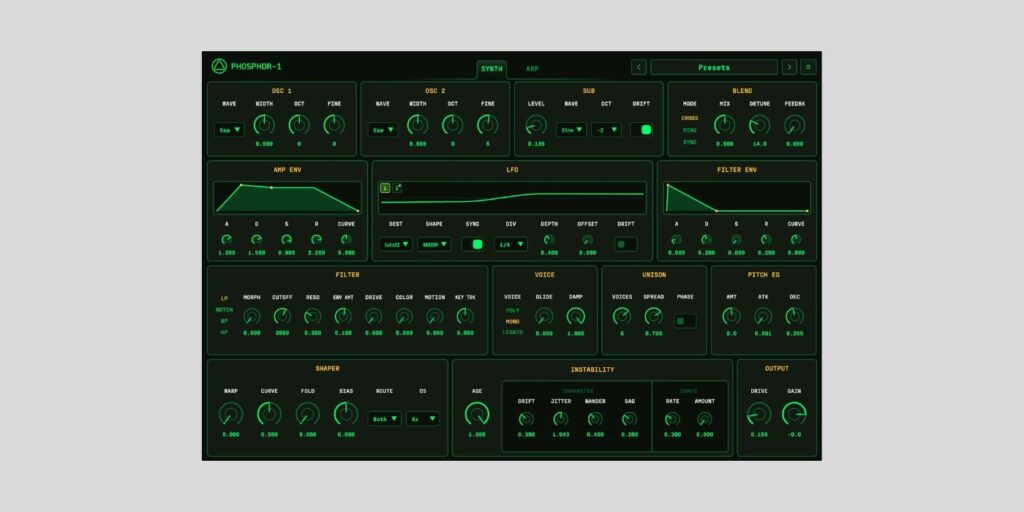The width and height of the screenshot is (1024, 512).
Task: Click the Amp Env CURVE knob
Action: pos(346,240)
